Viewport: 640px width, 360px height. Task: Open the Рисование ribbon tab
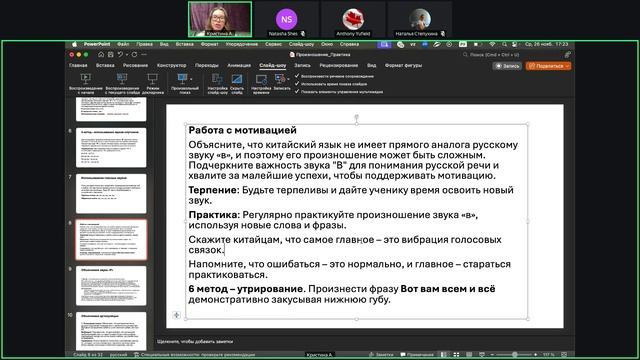(x=135, y=65)
